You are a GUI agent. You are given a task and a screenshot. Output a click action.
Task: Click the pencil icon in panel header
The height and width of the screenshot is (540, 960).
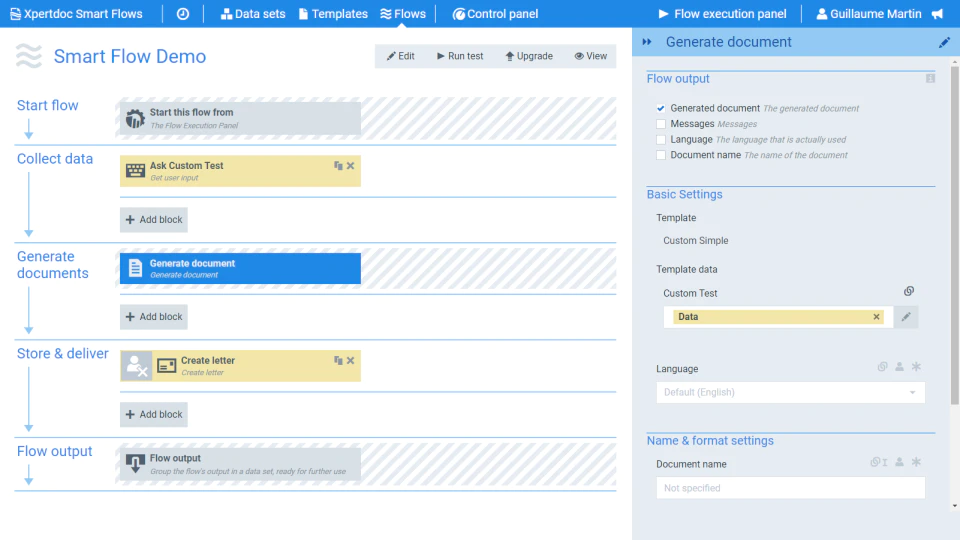click(x=944, y=42)
